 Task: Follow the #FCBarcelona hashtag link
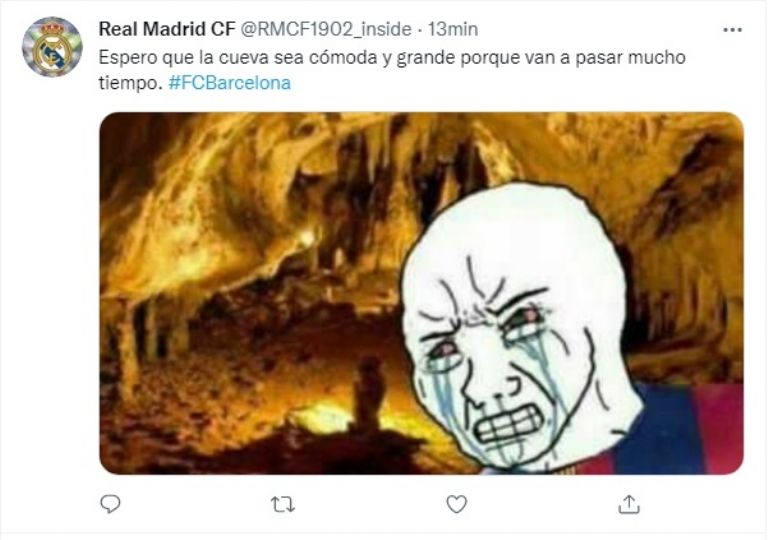pyautogui.click(x=230, y=82)
